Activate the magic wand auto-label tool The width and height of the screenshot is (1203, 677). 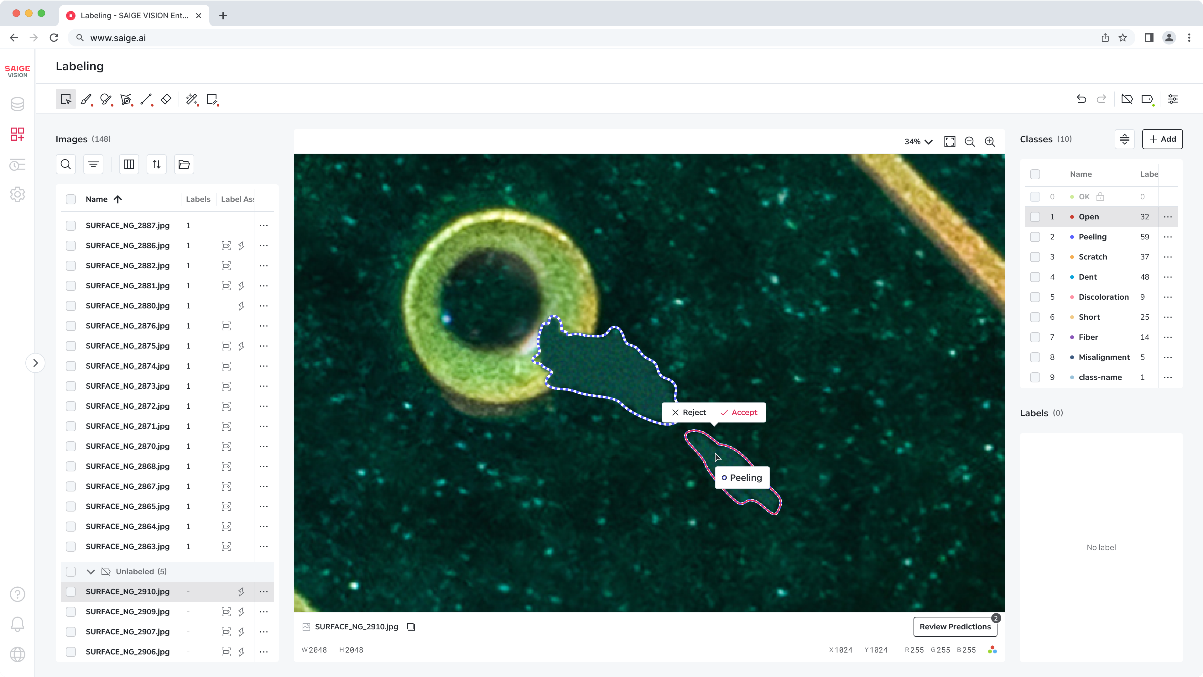pos(192,99)
